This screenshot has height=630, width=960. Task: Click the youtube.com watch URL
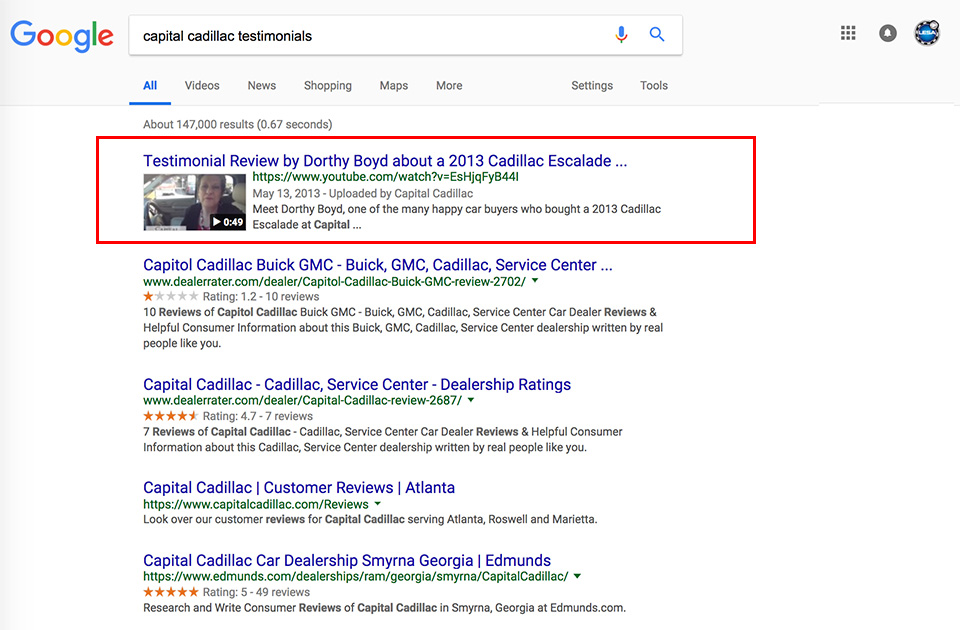[386, 177]
